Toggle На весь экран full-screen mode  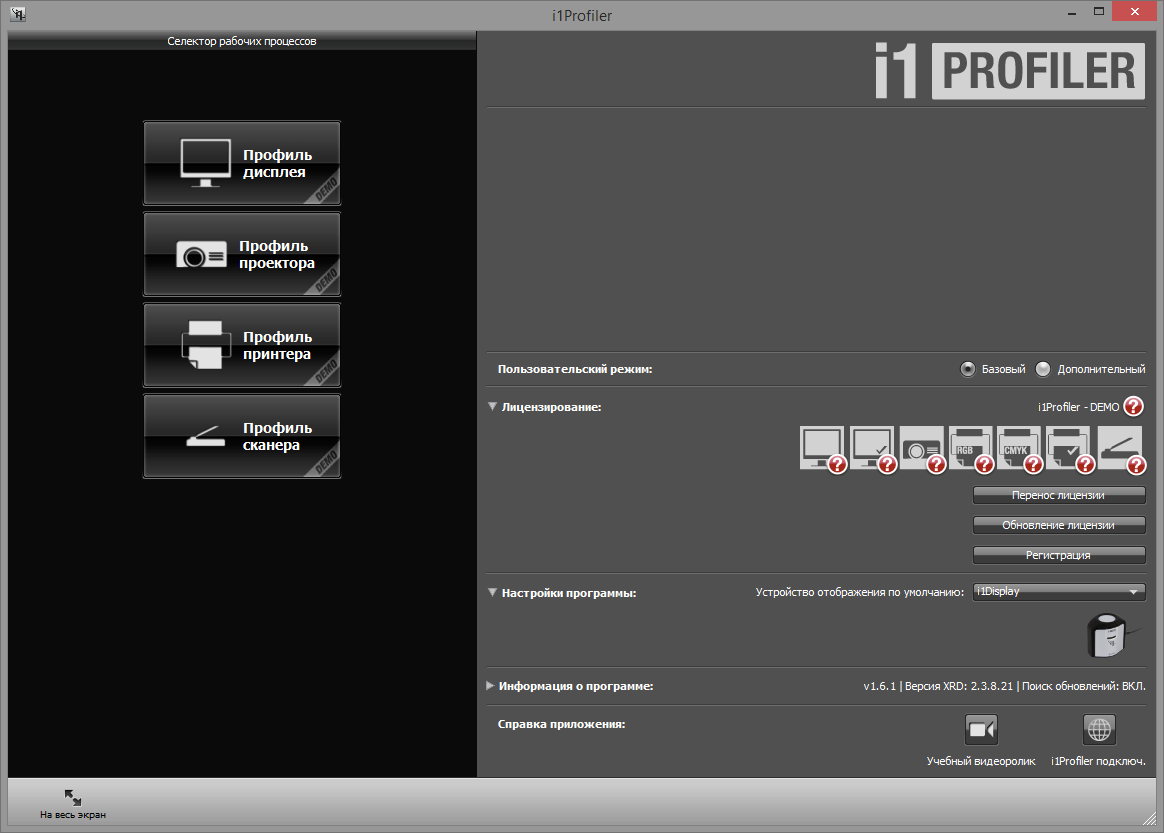click(73, 805)
